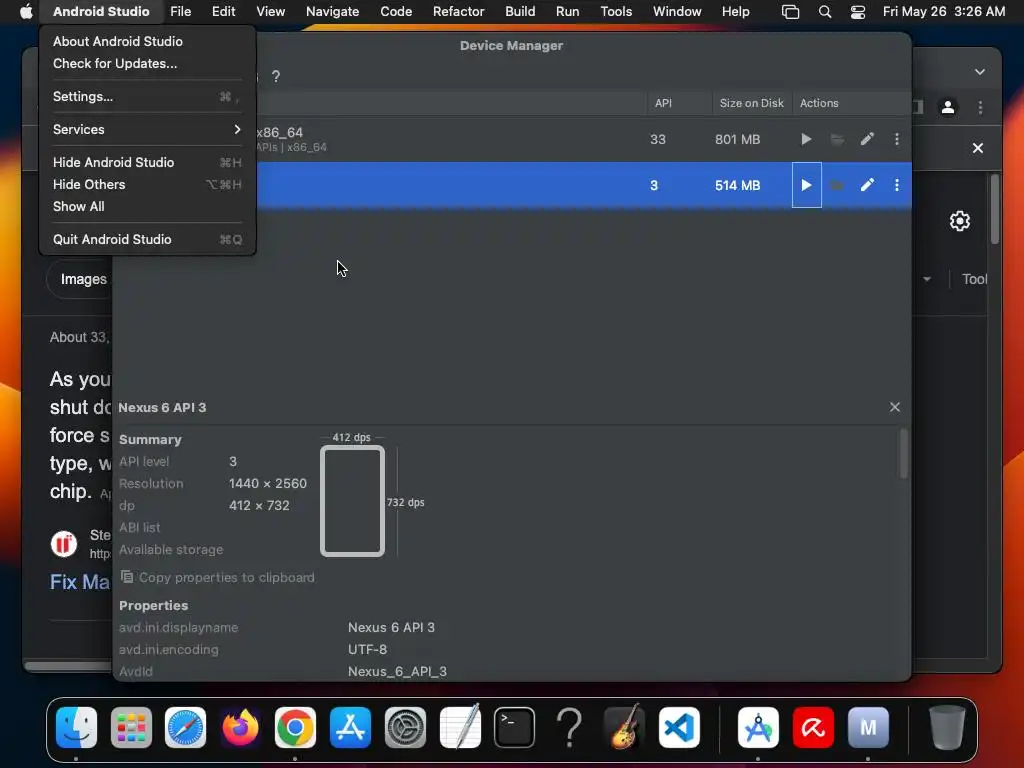
Task: Click the 801 MB size cell
Action: click(x=737, y=139)
